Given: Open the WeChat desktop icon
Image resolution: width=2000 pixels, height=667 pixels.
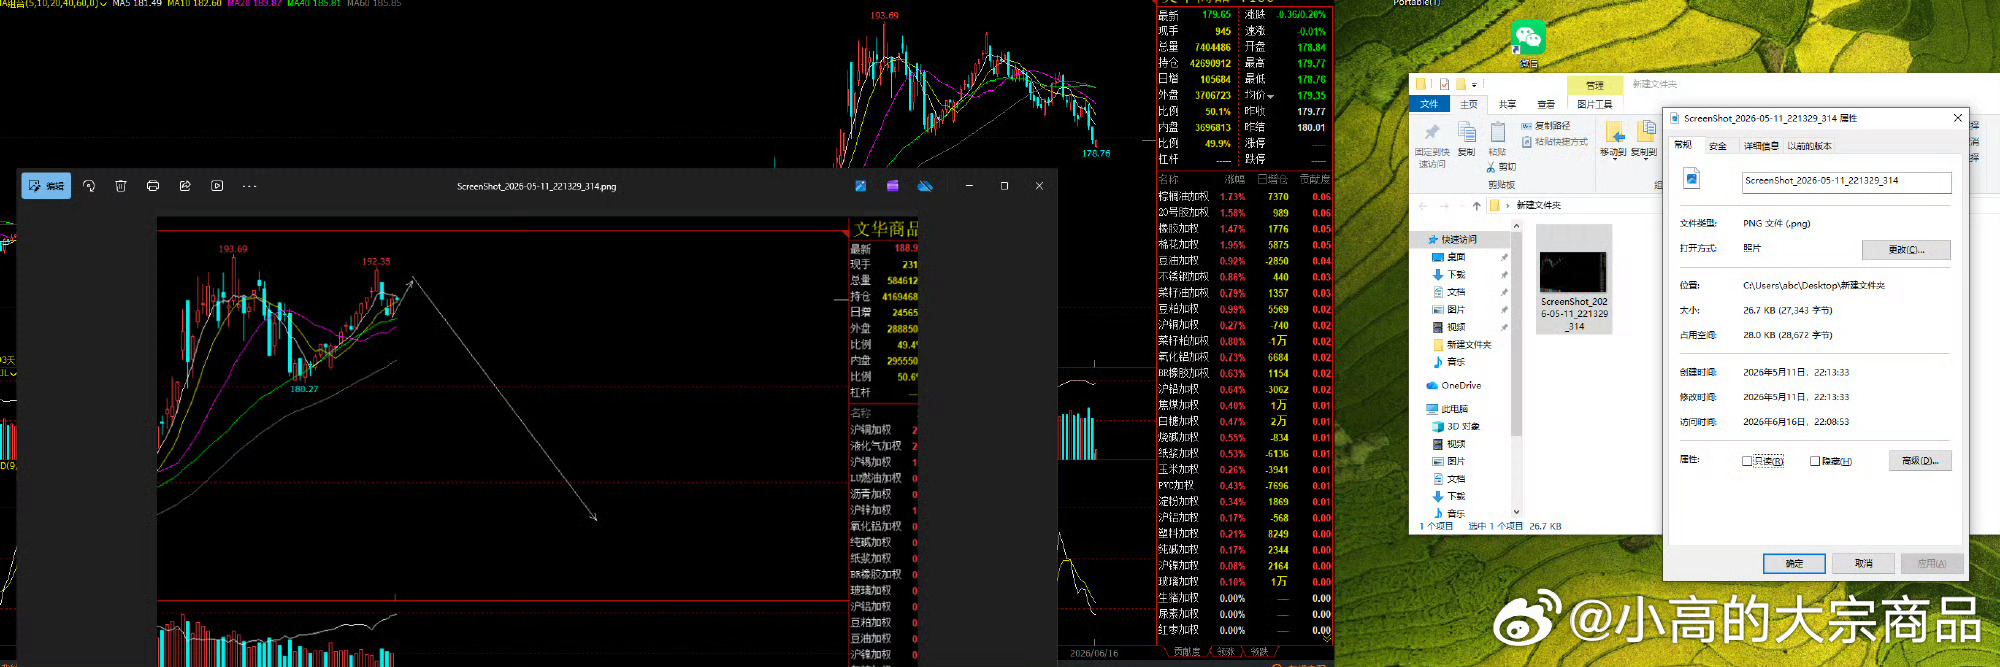Looking at the screenshot, I should [x=1528, y=44].
